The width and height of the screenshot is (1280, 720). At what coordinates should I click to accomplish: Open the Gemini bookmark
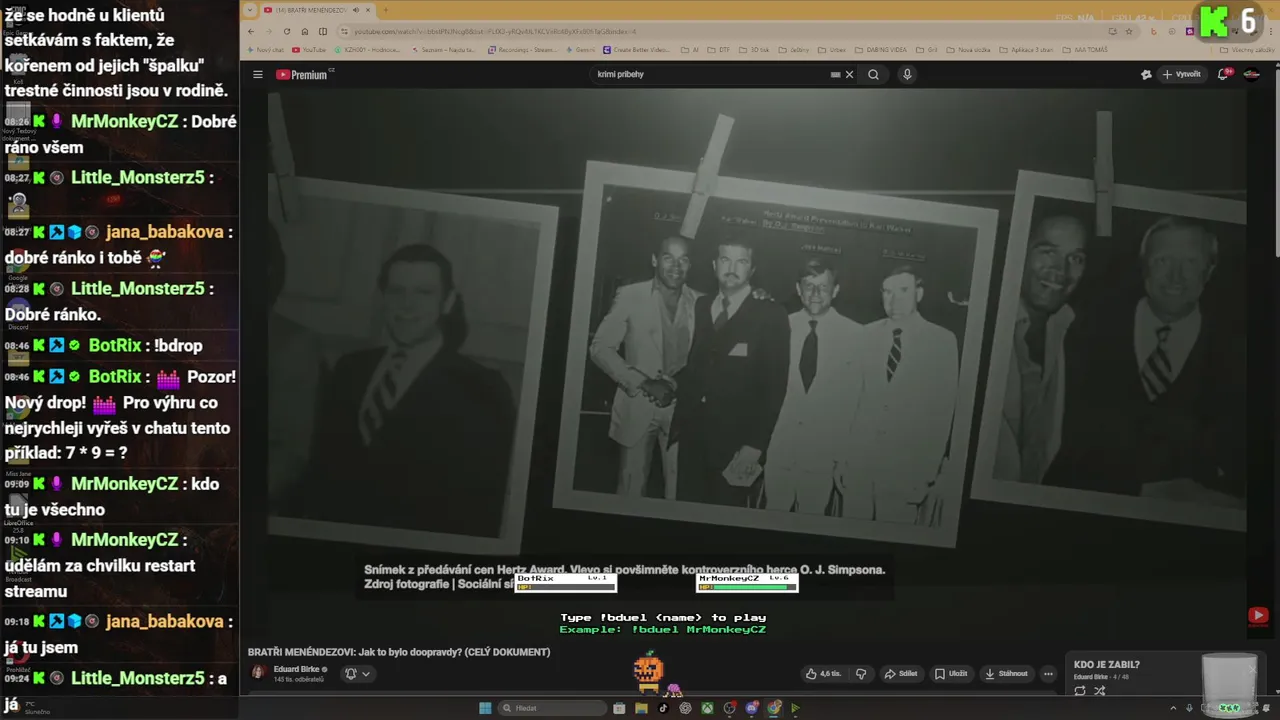click(x=582, y=49)
